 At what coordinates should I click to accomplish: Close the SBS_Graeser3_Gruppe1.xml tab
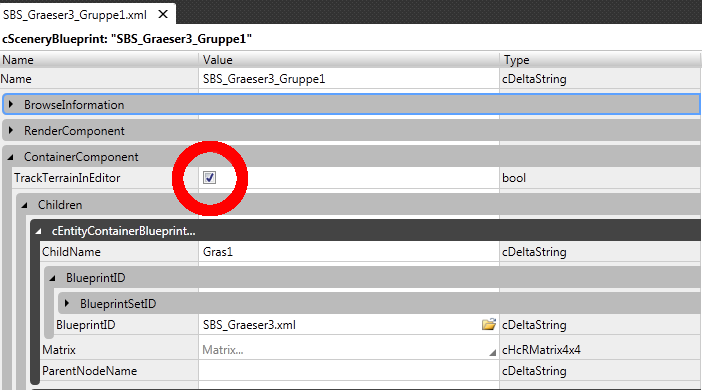(x=163, y=14)
